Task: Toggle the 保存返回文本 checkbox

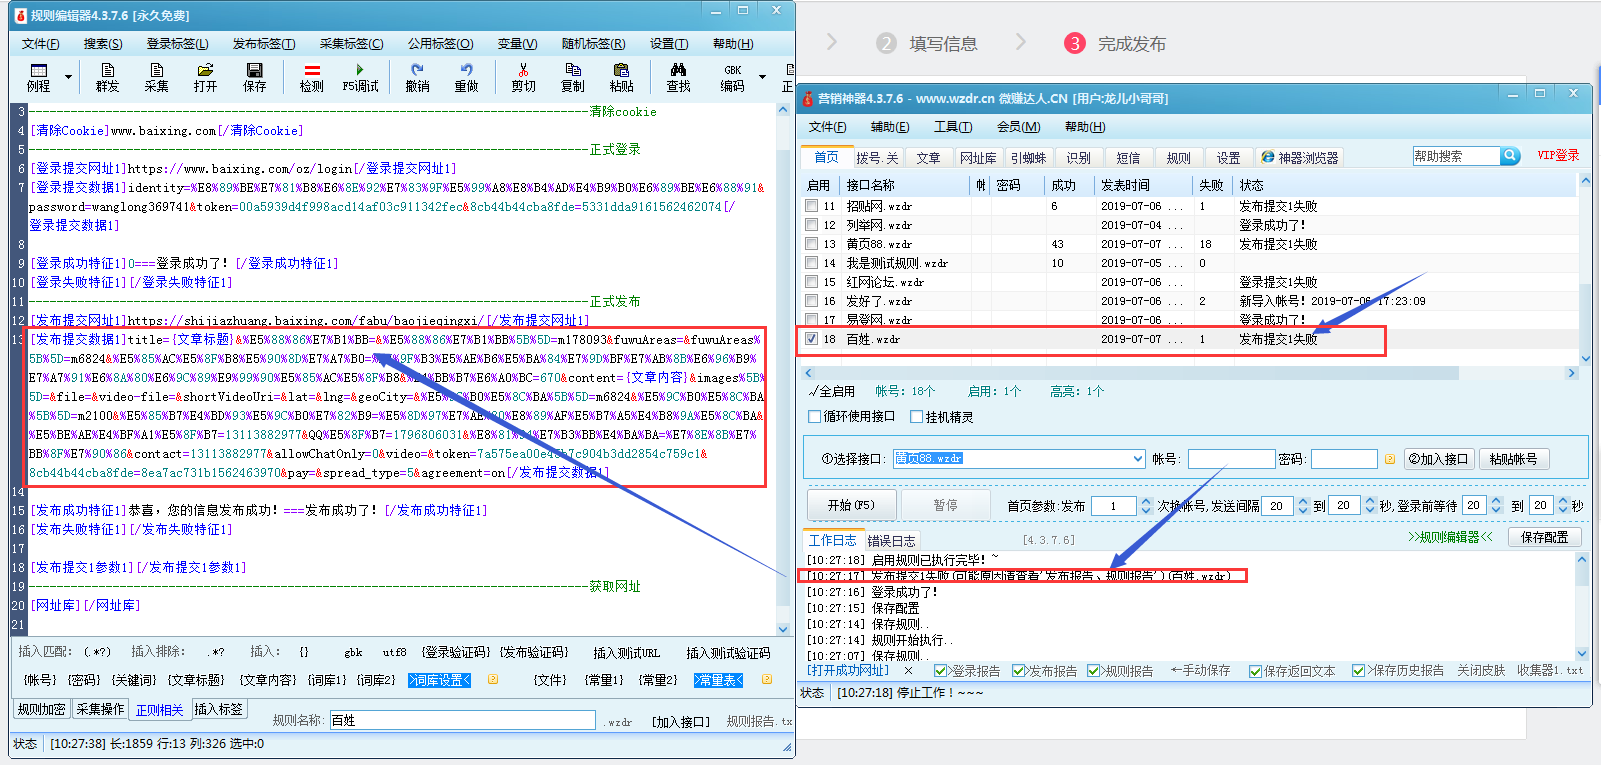Action: [1255, 671]
